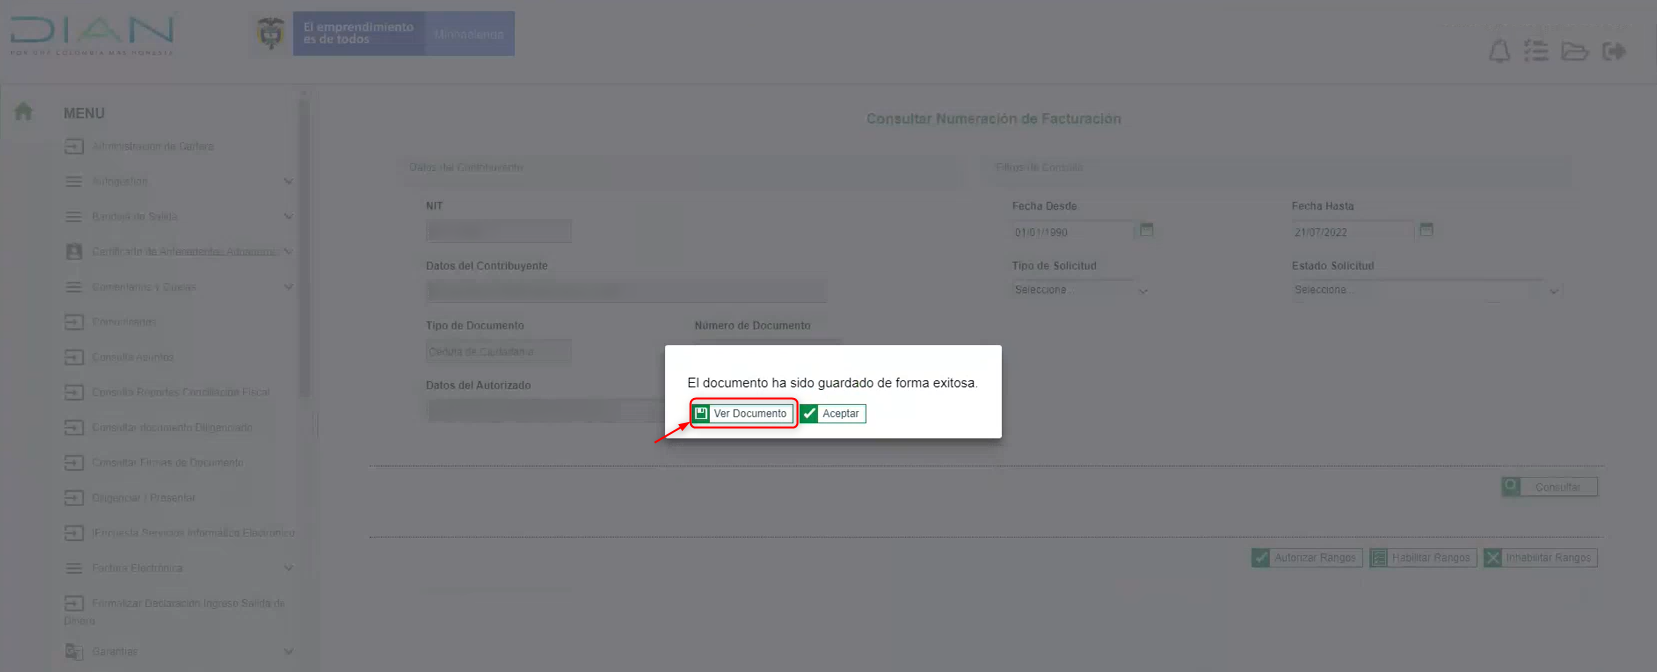Image resolution: width=1657 pixels, height=672 pixels.
Task: Open Consultar documento Diligenciado menu item
Action: coord(171,428)
